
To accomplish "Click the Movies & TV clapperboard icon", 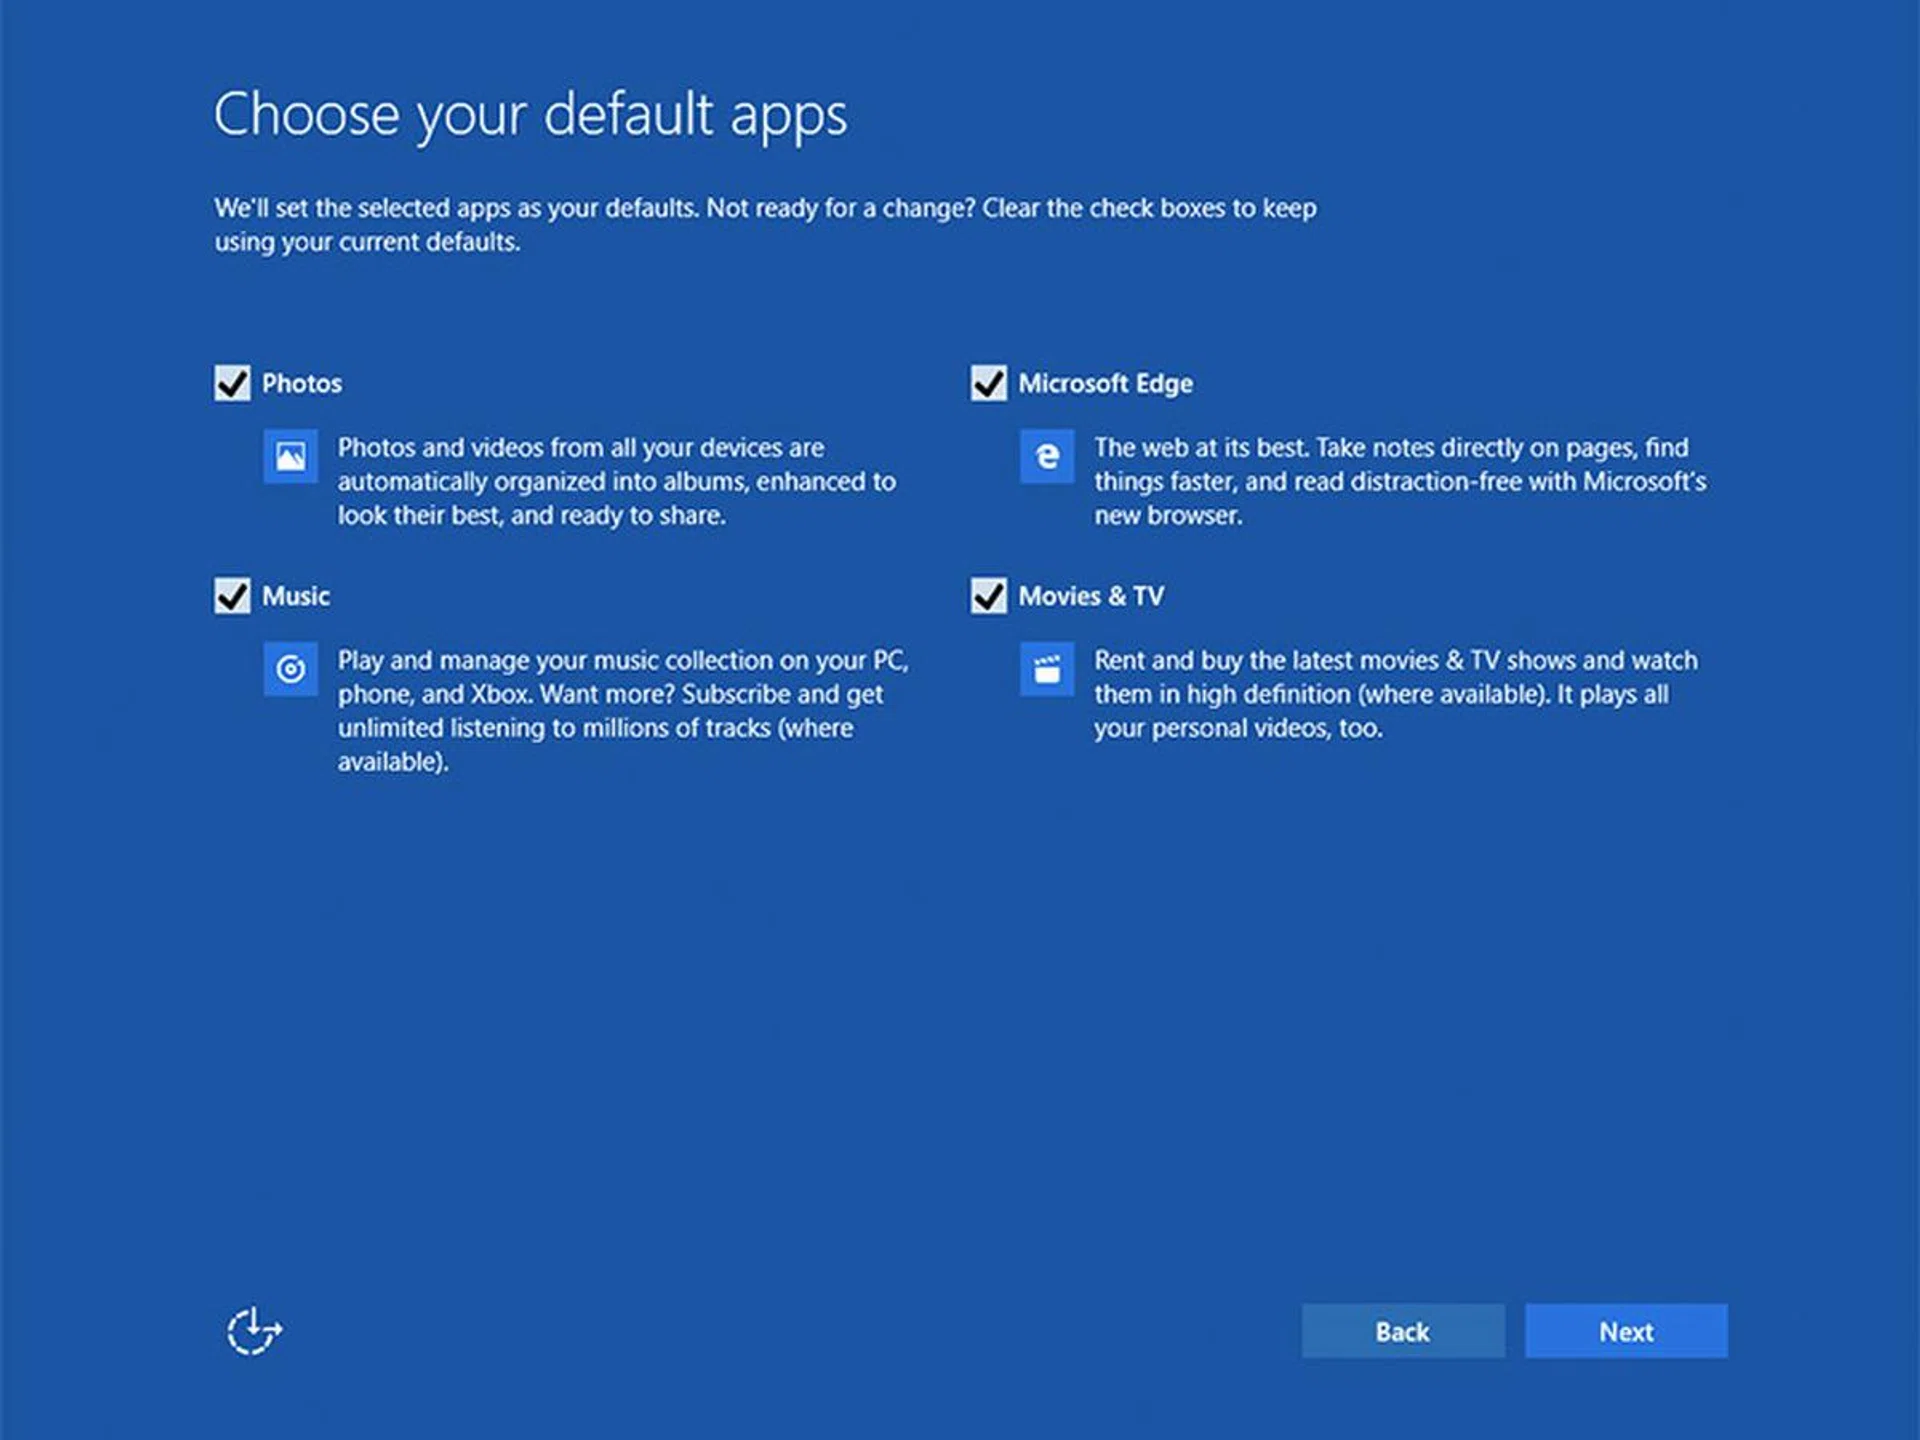I will 1047,669.
